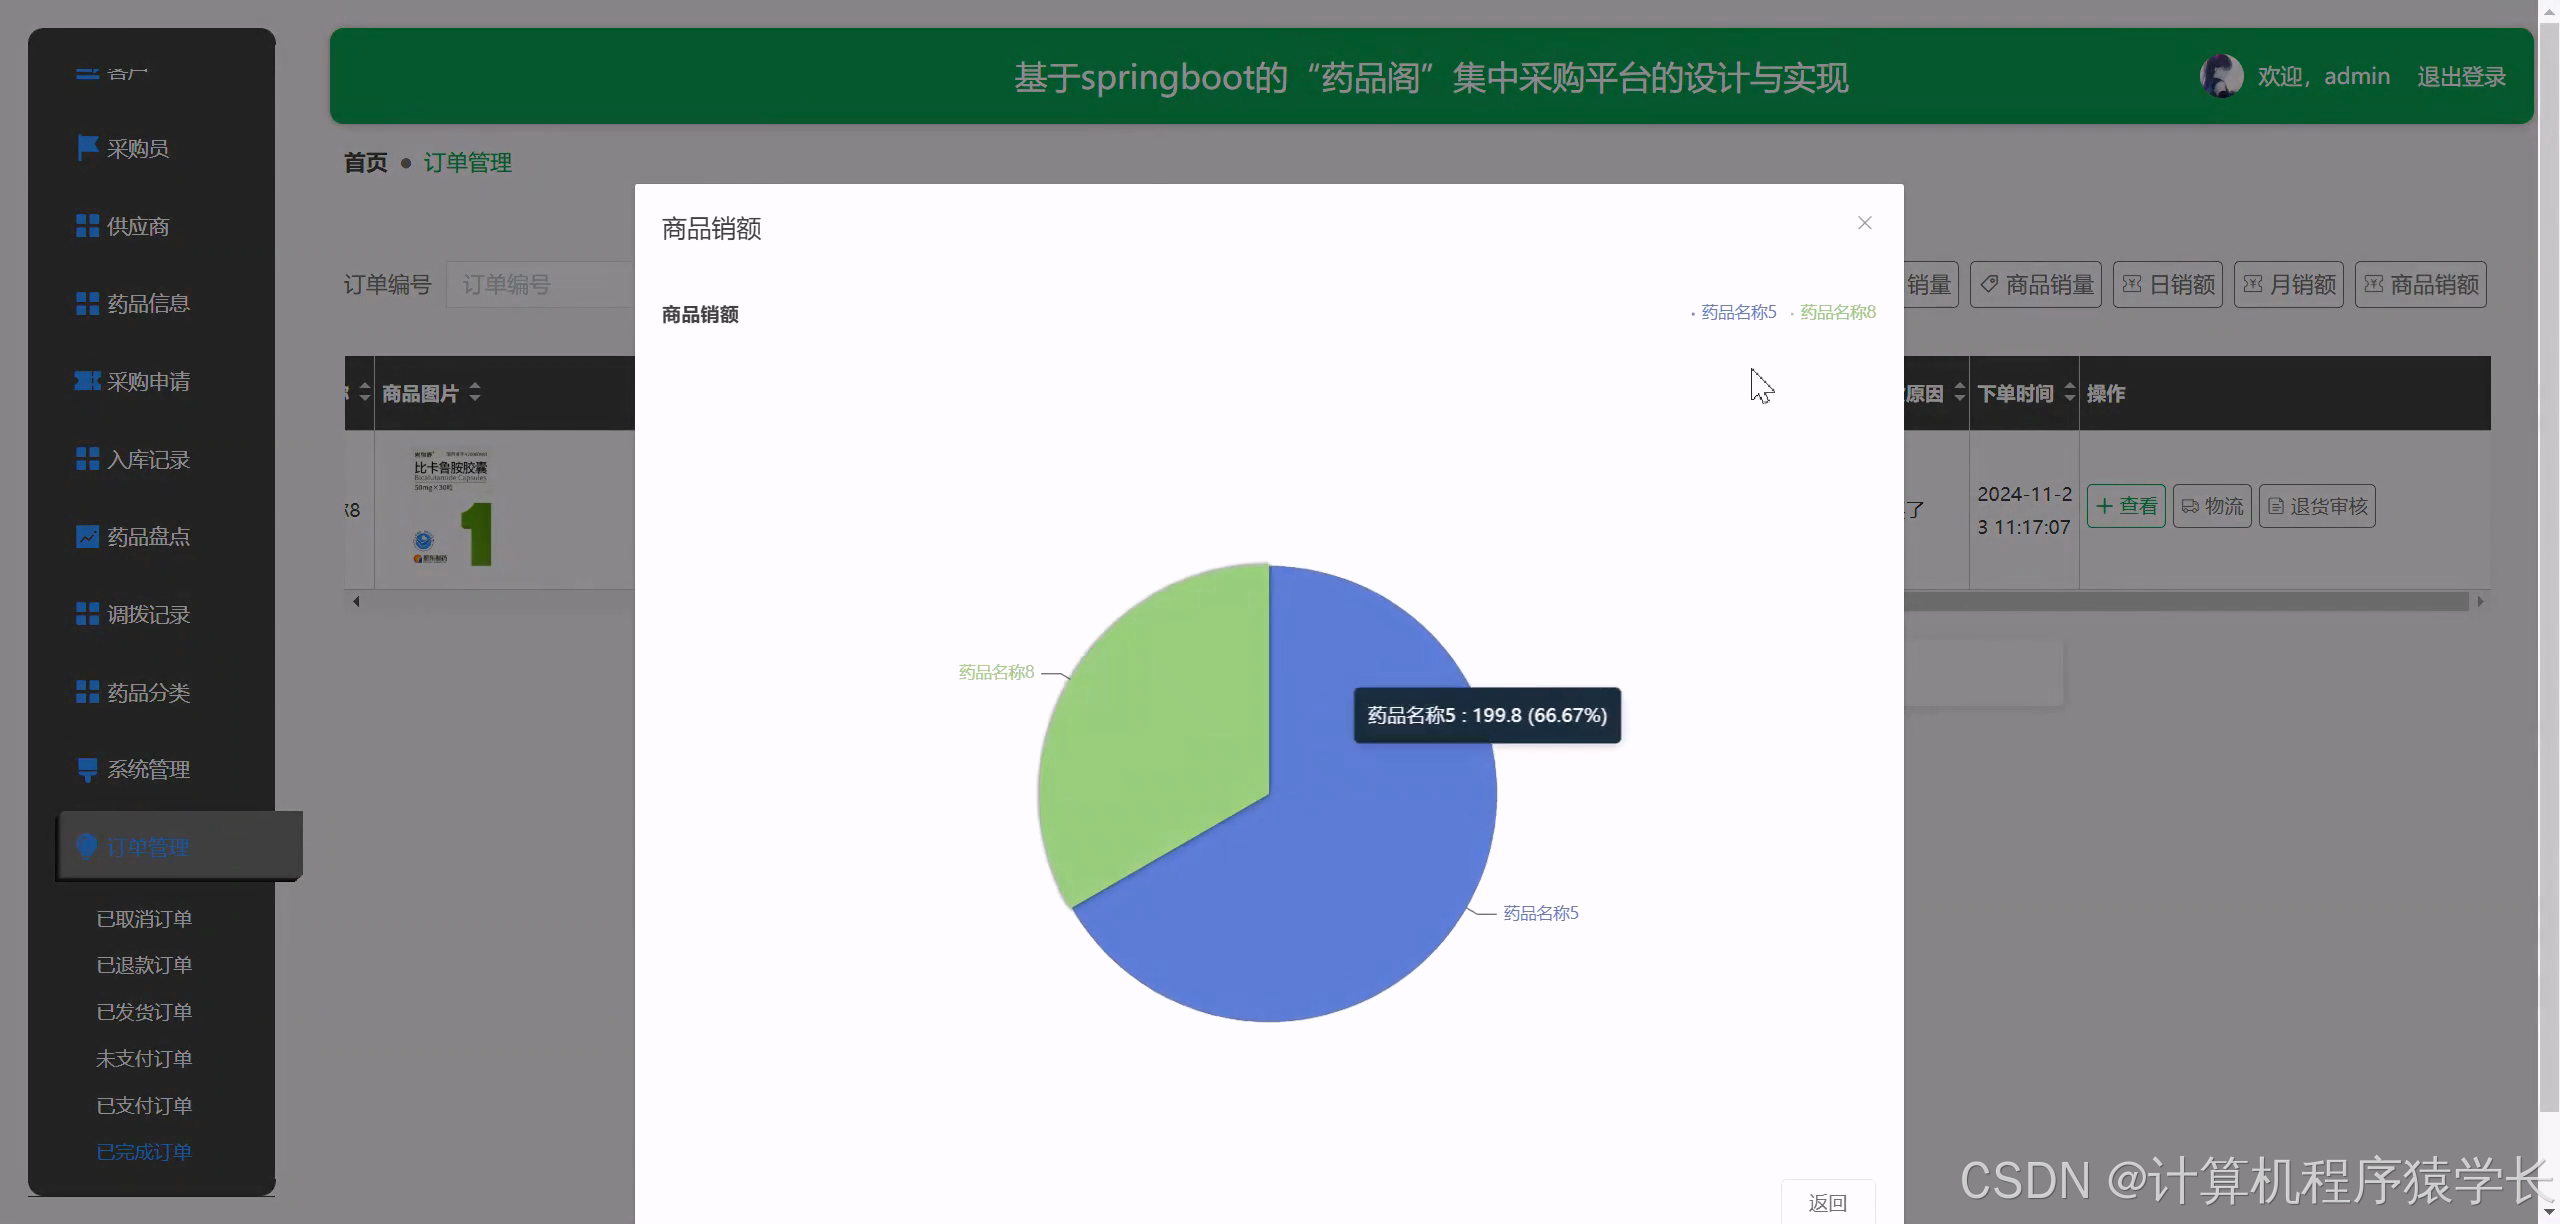Sort by 商品图片 column arrows

pos(475,393)
